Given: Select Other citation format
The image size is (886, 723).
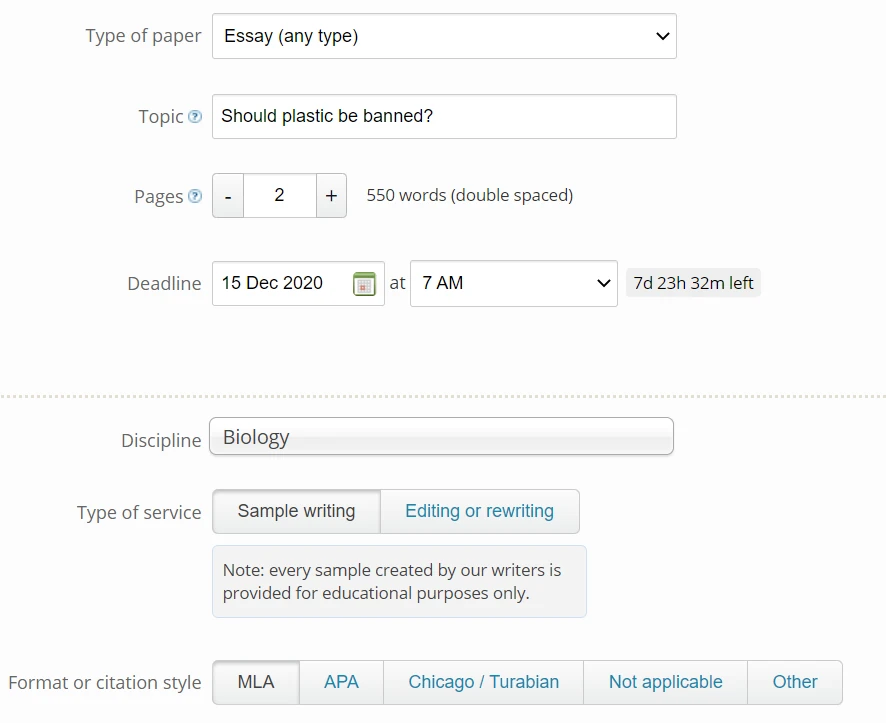Looking at the screenshot, I should click(794, 682).
